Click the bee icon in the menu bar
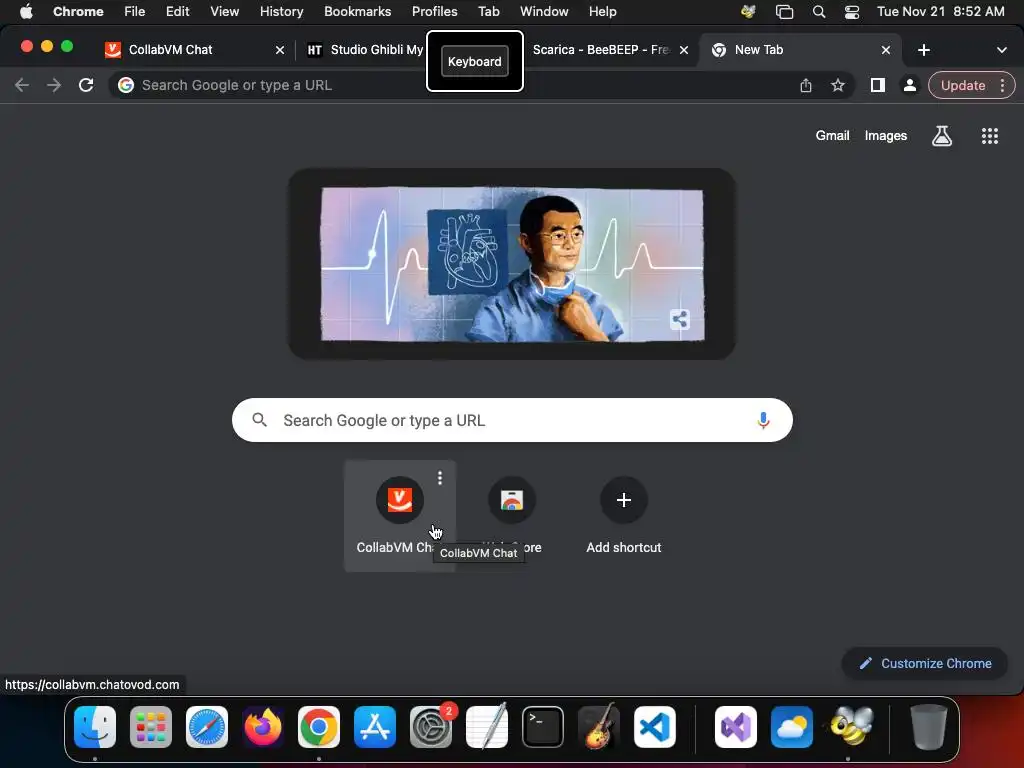 point(748,12)
